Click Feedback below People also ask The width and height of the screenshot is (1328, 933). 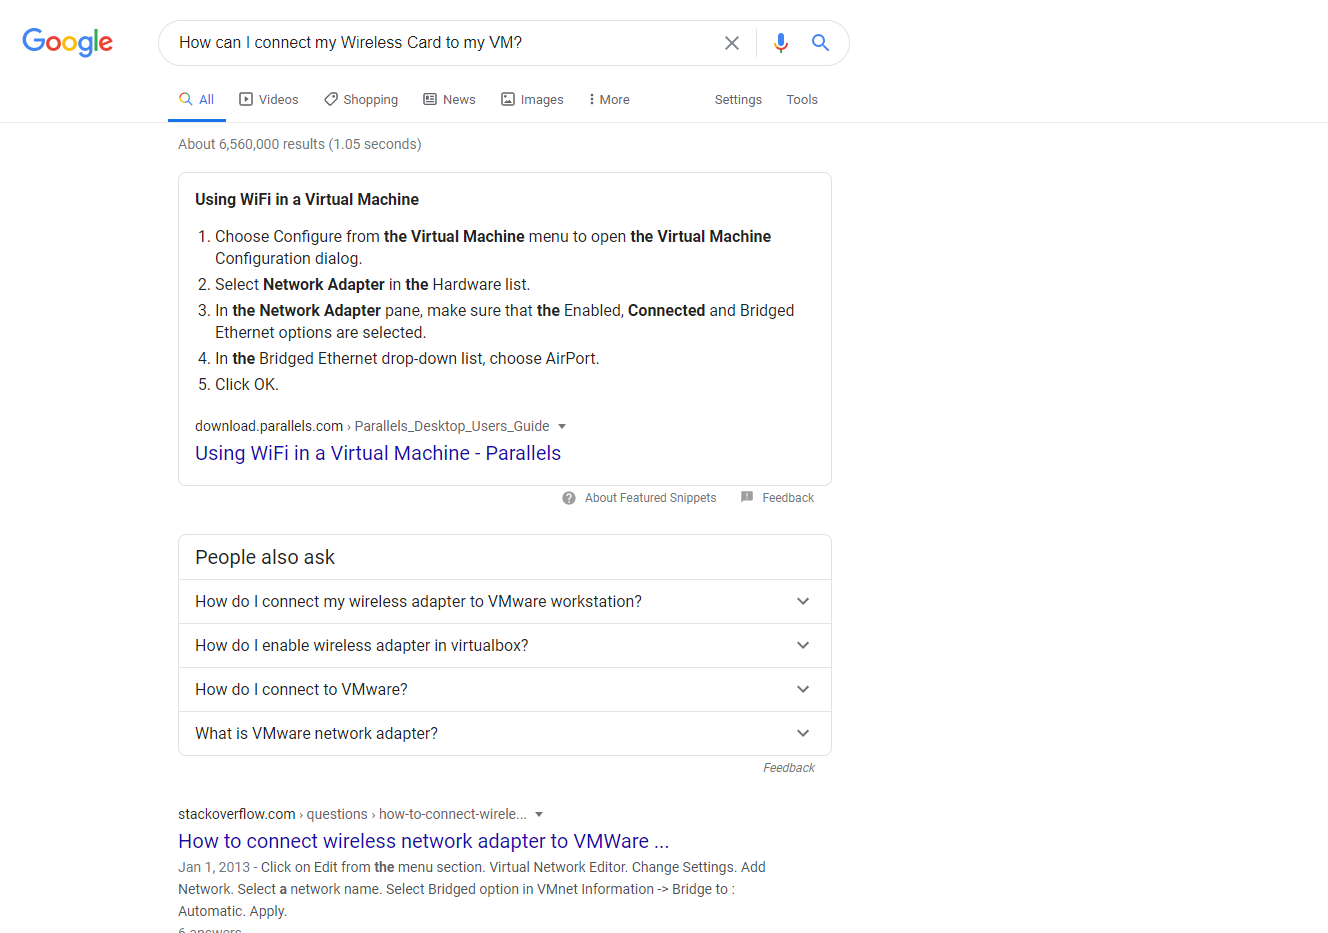click(x=789, y=768)
